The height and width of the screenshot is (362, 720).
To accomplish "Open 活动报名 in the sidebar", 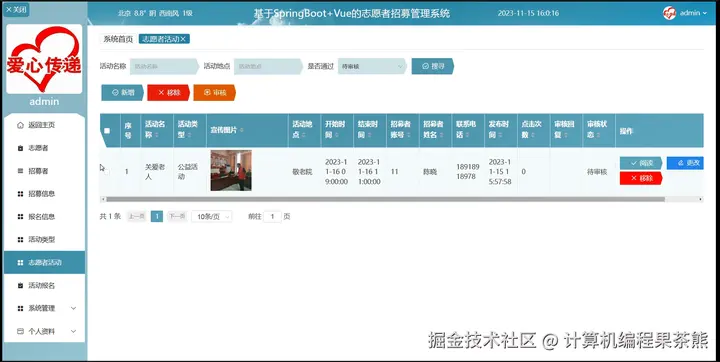I will [45, 286].
